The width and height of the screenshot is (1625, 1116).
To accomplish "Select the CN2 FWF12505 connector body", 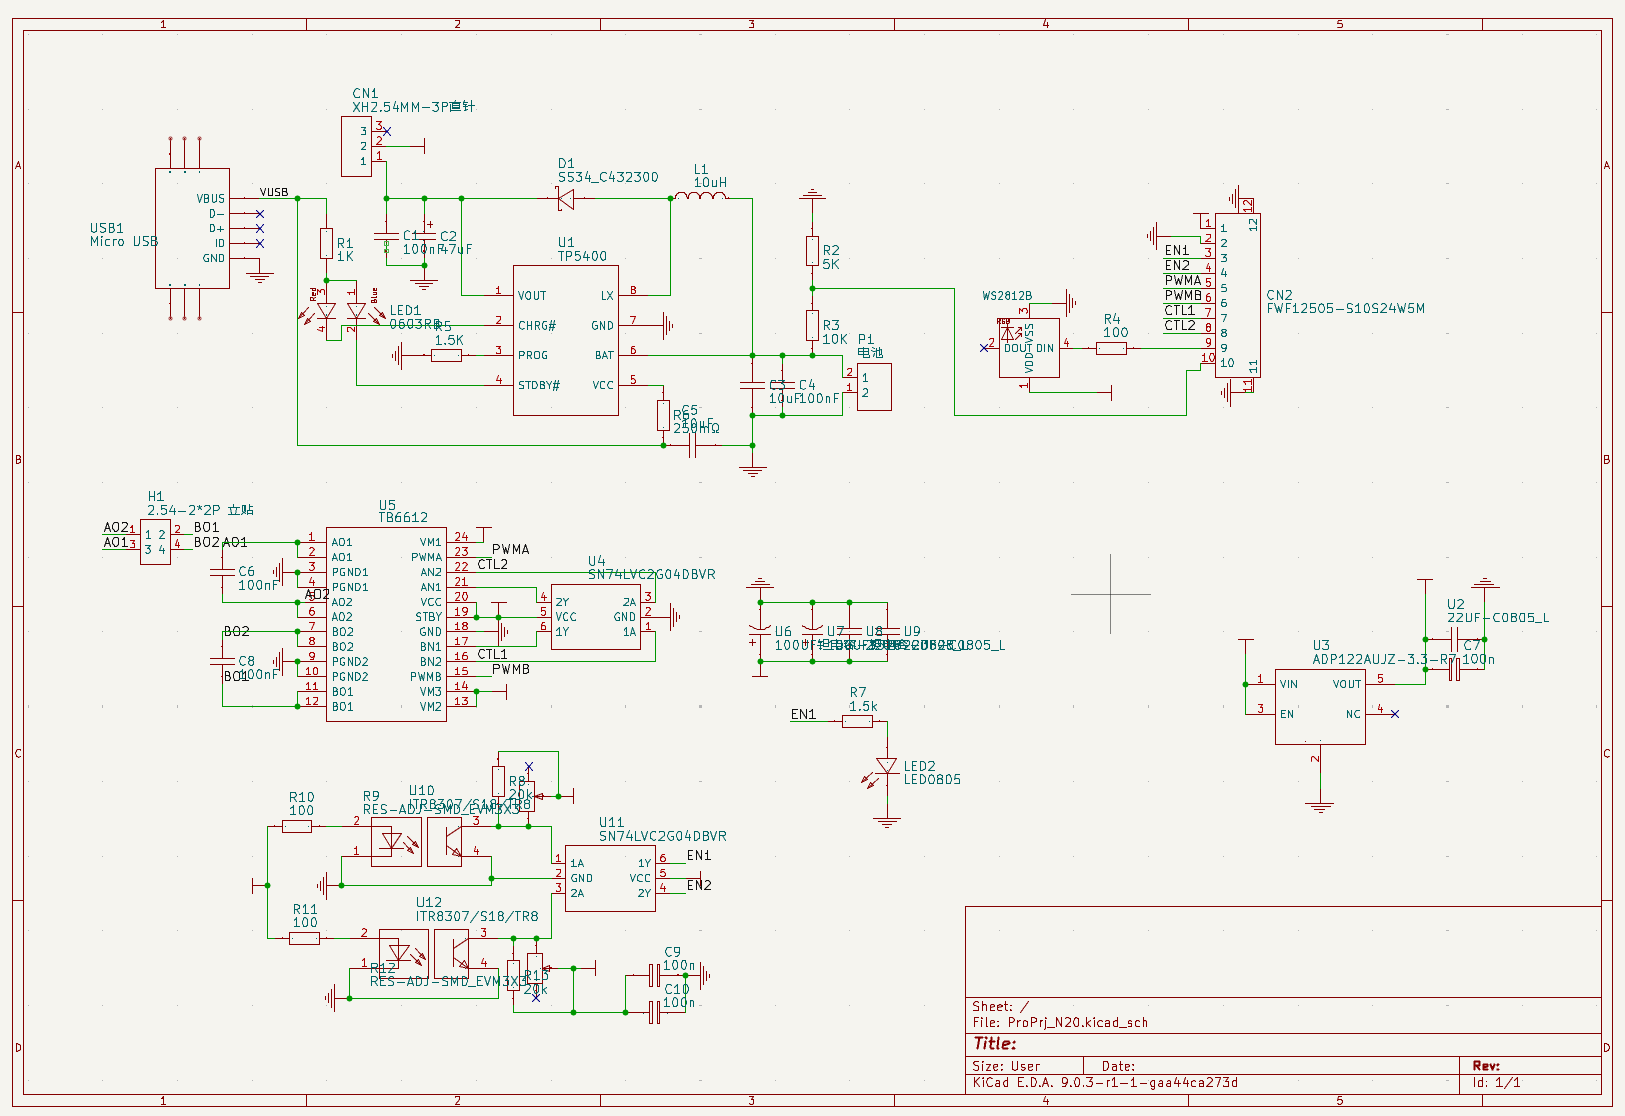I will click(1237, 296).
